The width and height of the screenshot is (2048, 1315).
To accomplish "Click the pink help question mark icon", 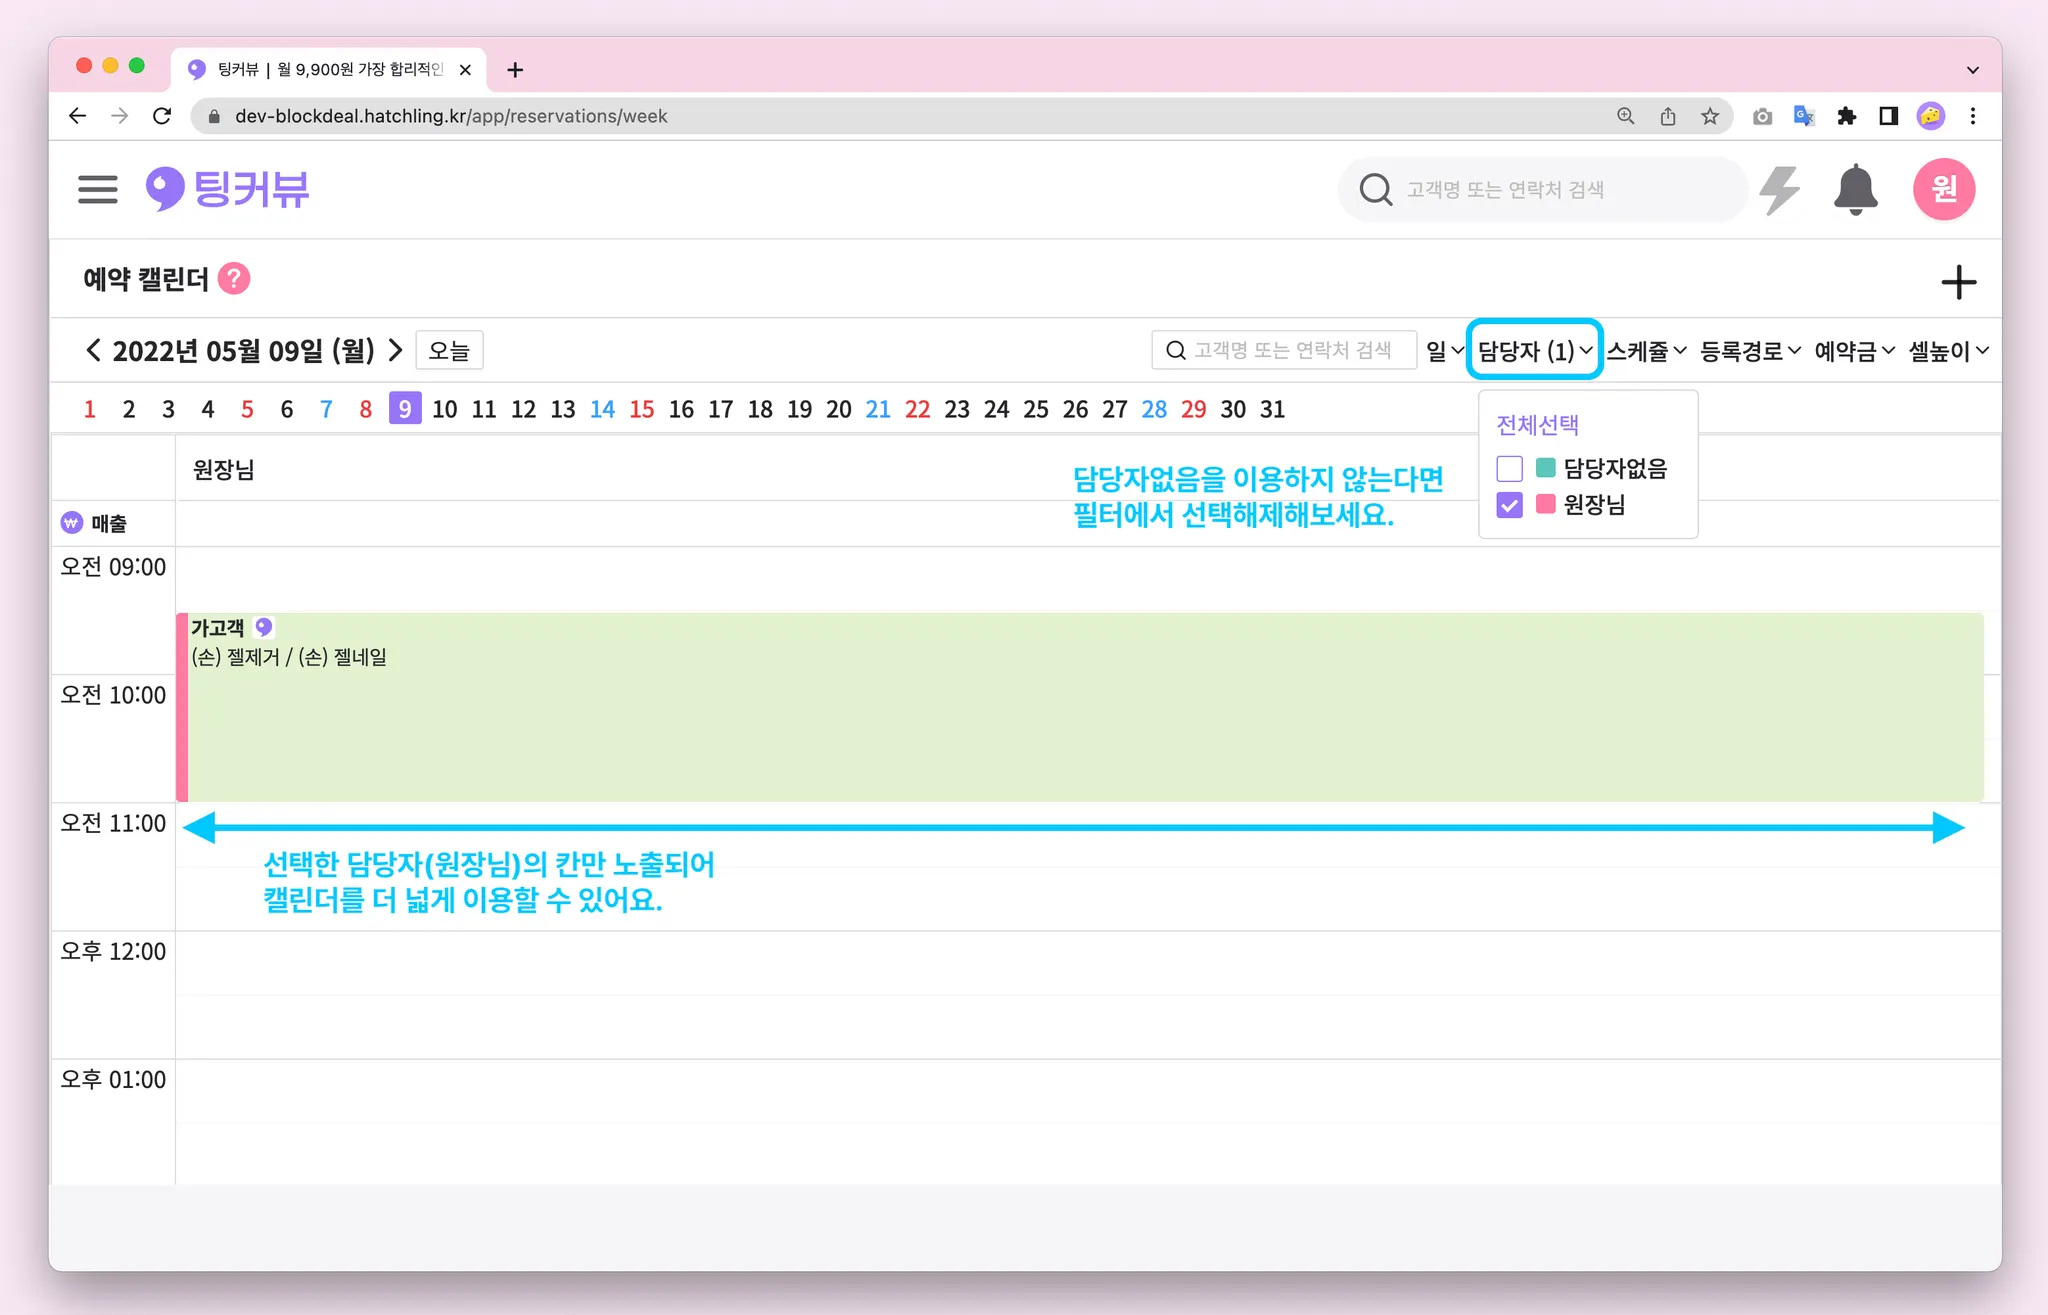I will pyautogui.click(x=234, y=279).
